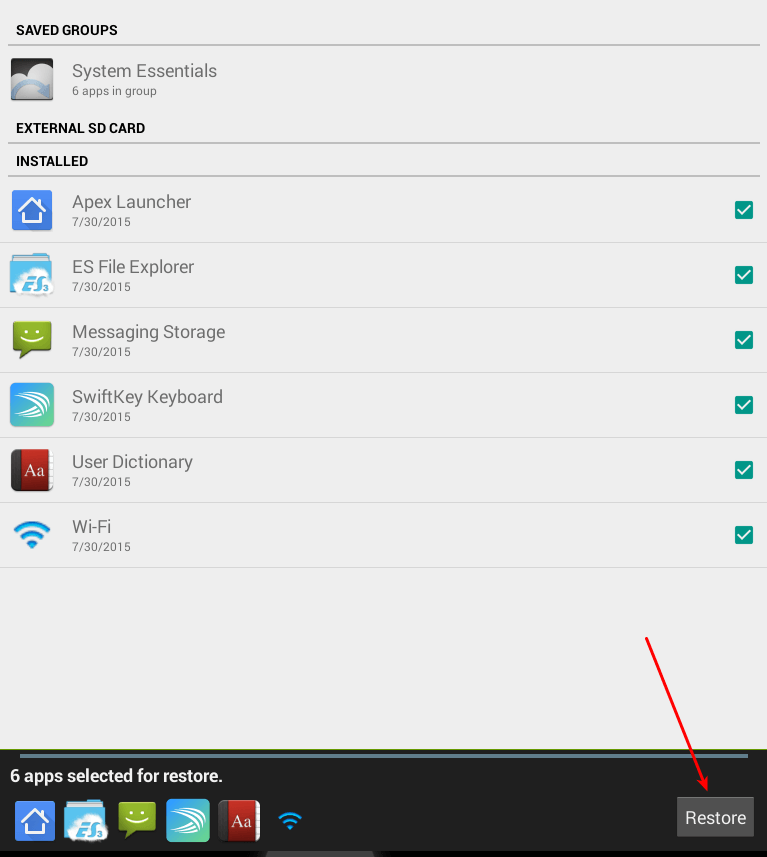The image size is (767, 857).
Task: Uncheck the Apex Launcher checkbox
Action: pos(743,210)
